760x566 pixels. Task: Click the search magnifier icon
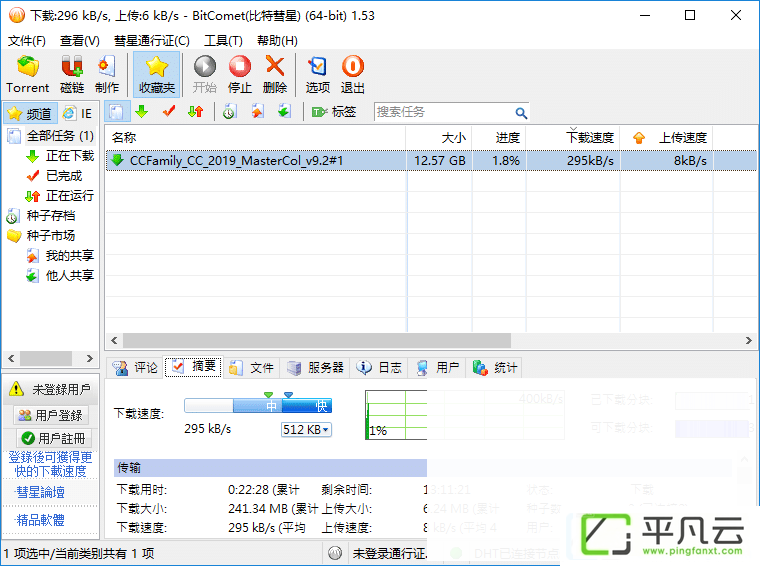pos(521,113)
